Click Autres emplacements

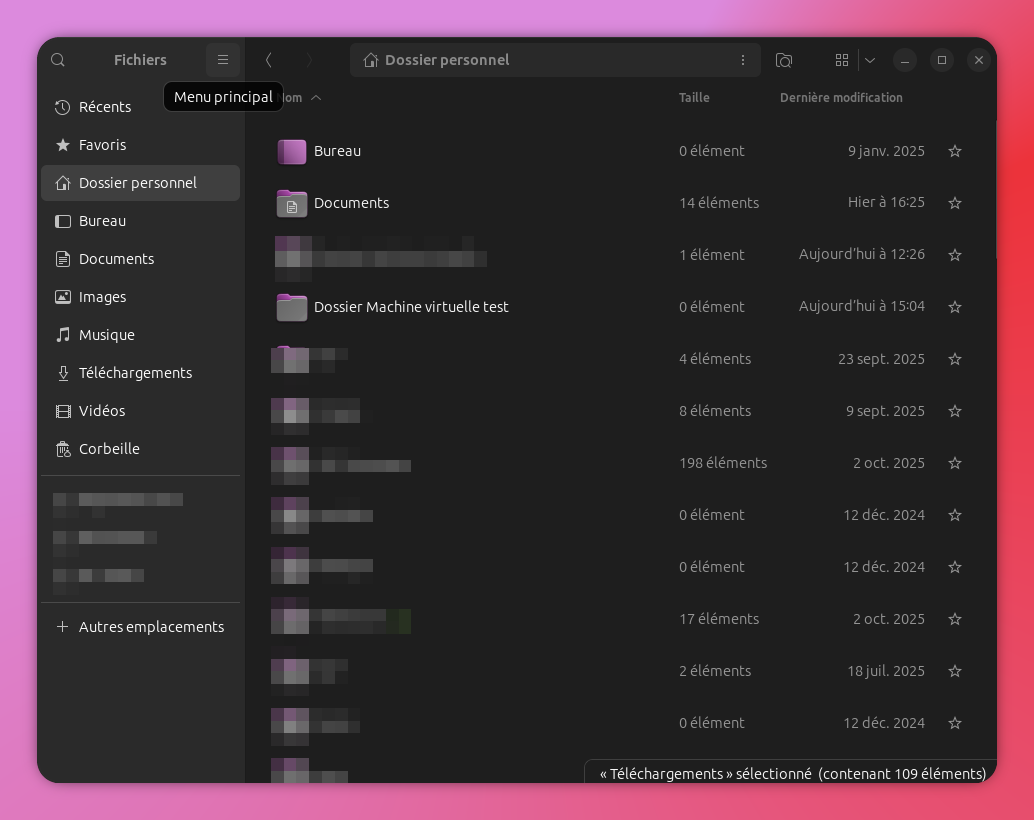click(151, 627)
